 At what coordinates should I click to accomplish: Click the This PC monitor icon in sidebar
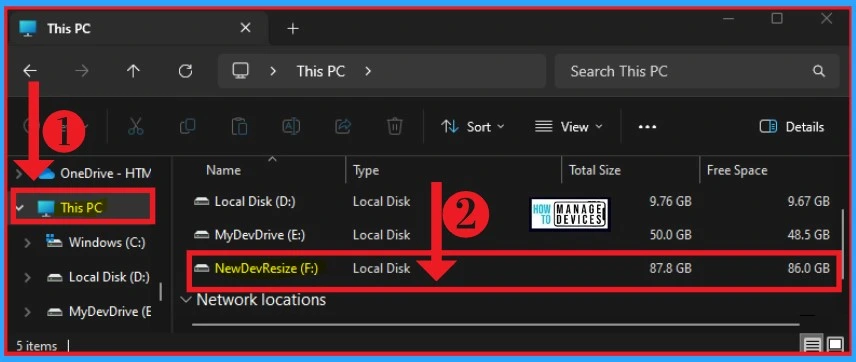(x=46, y=207)
